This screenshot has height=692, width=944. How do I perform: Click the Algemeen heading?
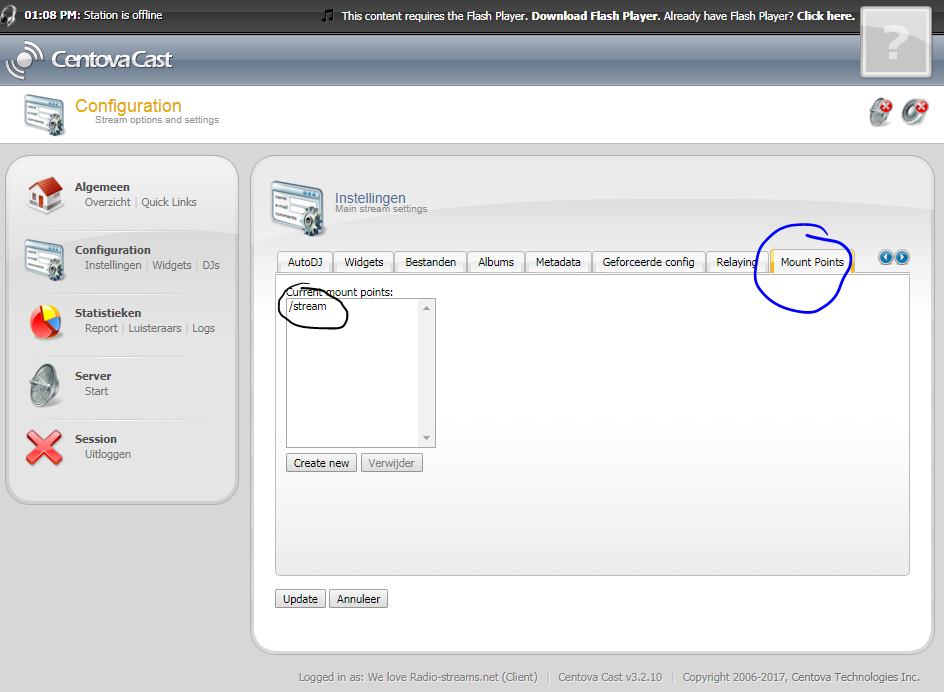pyautogui.click(x=102, y=187)
